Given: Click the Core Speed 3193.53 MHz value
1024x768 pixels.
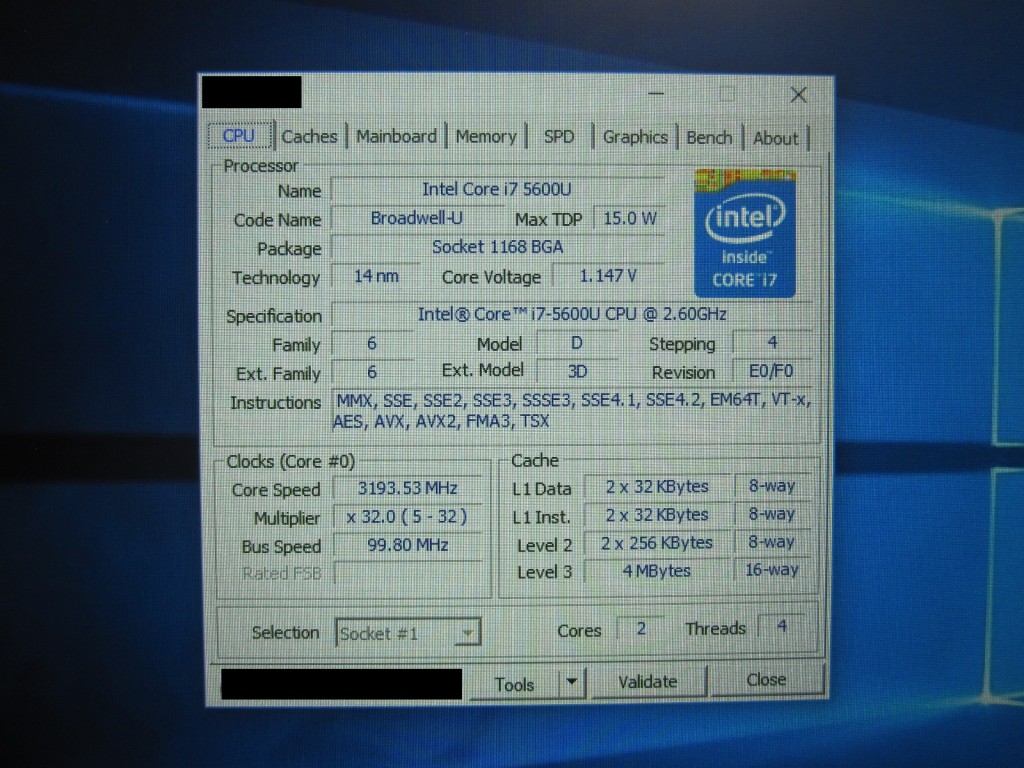Looking at the screenshot, I should point(408,488).
